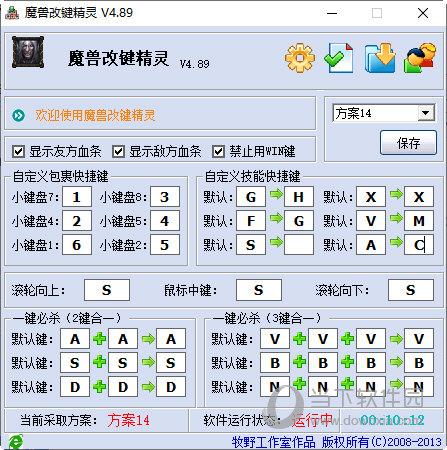
Task: Click the document with green checkmark icon
Action: (x=339, y=58)
